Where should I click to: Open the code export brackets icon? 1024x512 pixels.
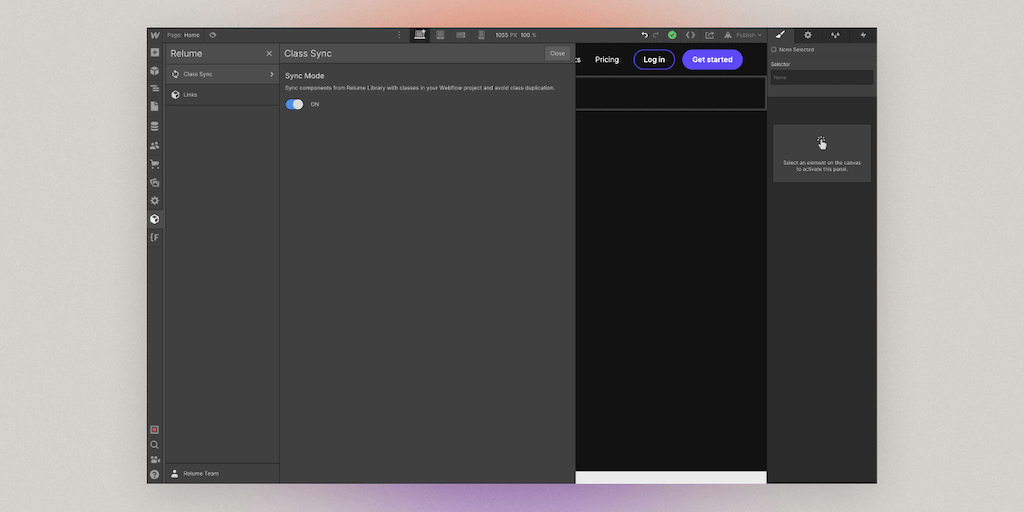point(690,35)
